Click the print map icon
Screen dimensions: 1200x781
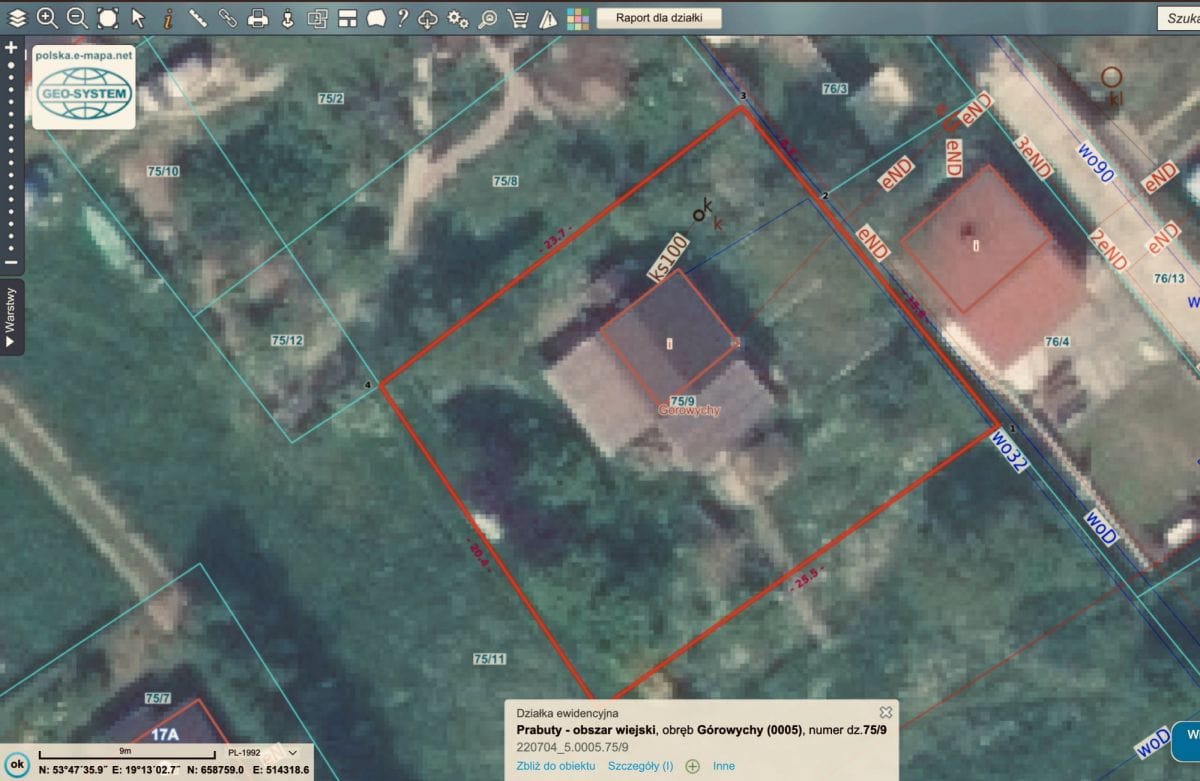coord(258,17)
